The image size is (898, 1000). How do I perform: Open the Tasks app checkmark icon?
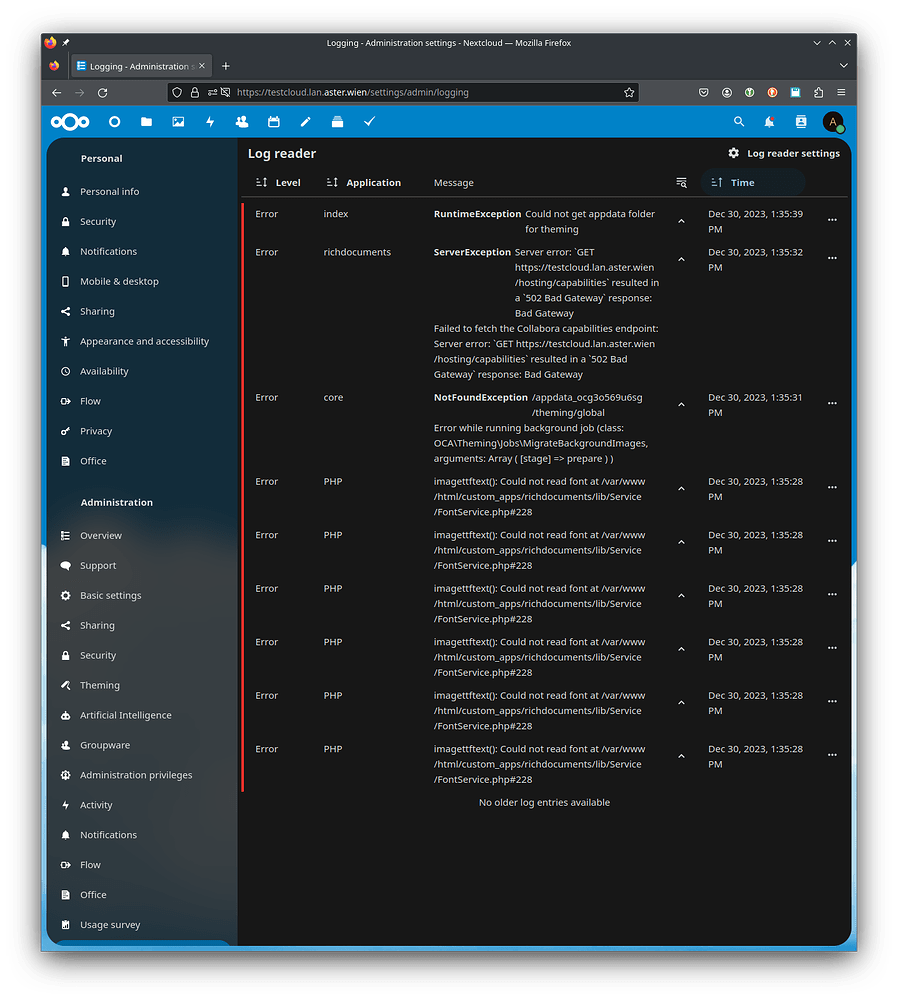[x=369, y=121]
